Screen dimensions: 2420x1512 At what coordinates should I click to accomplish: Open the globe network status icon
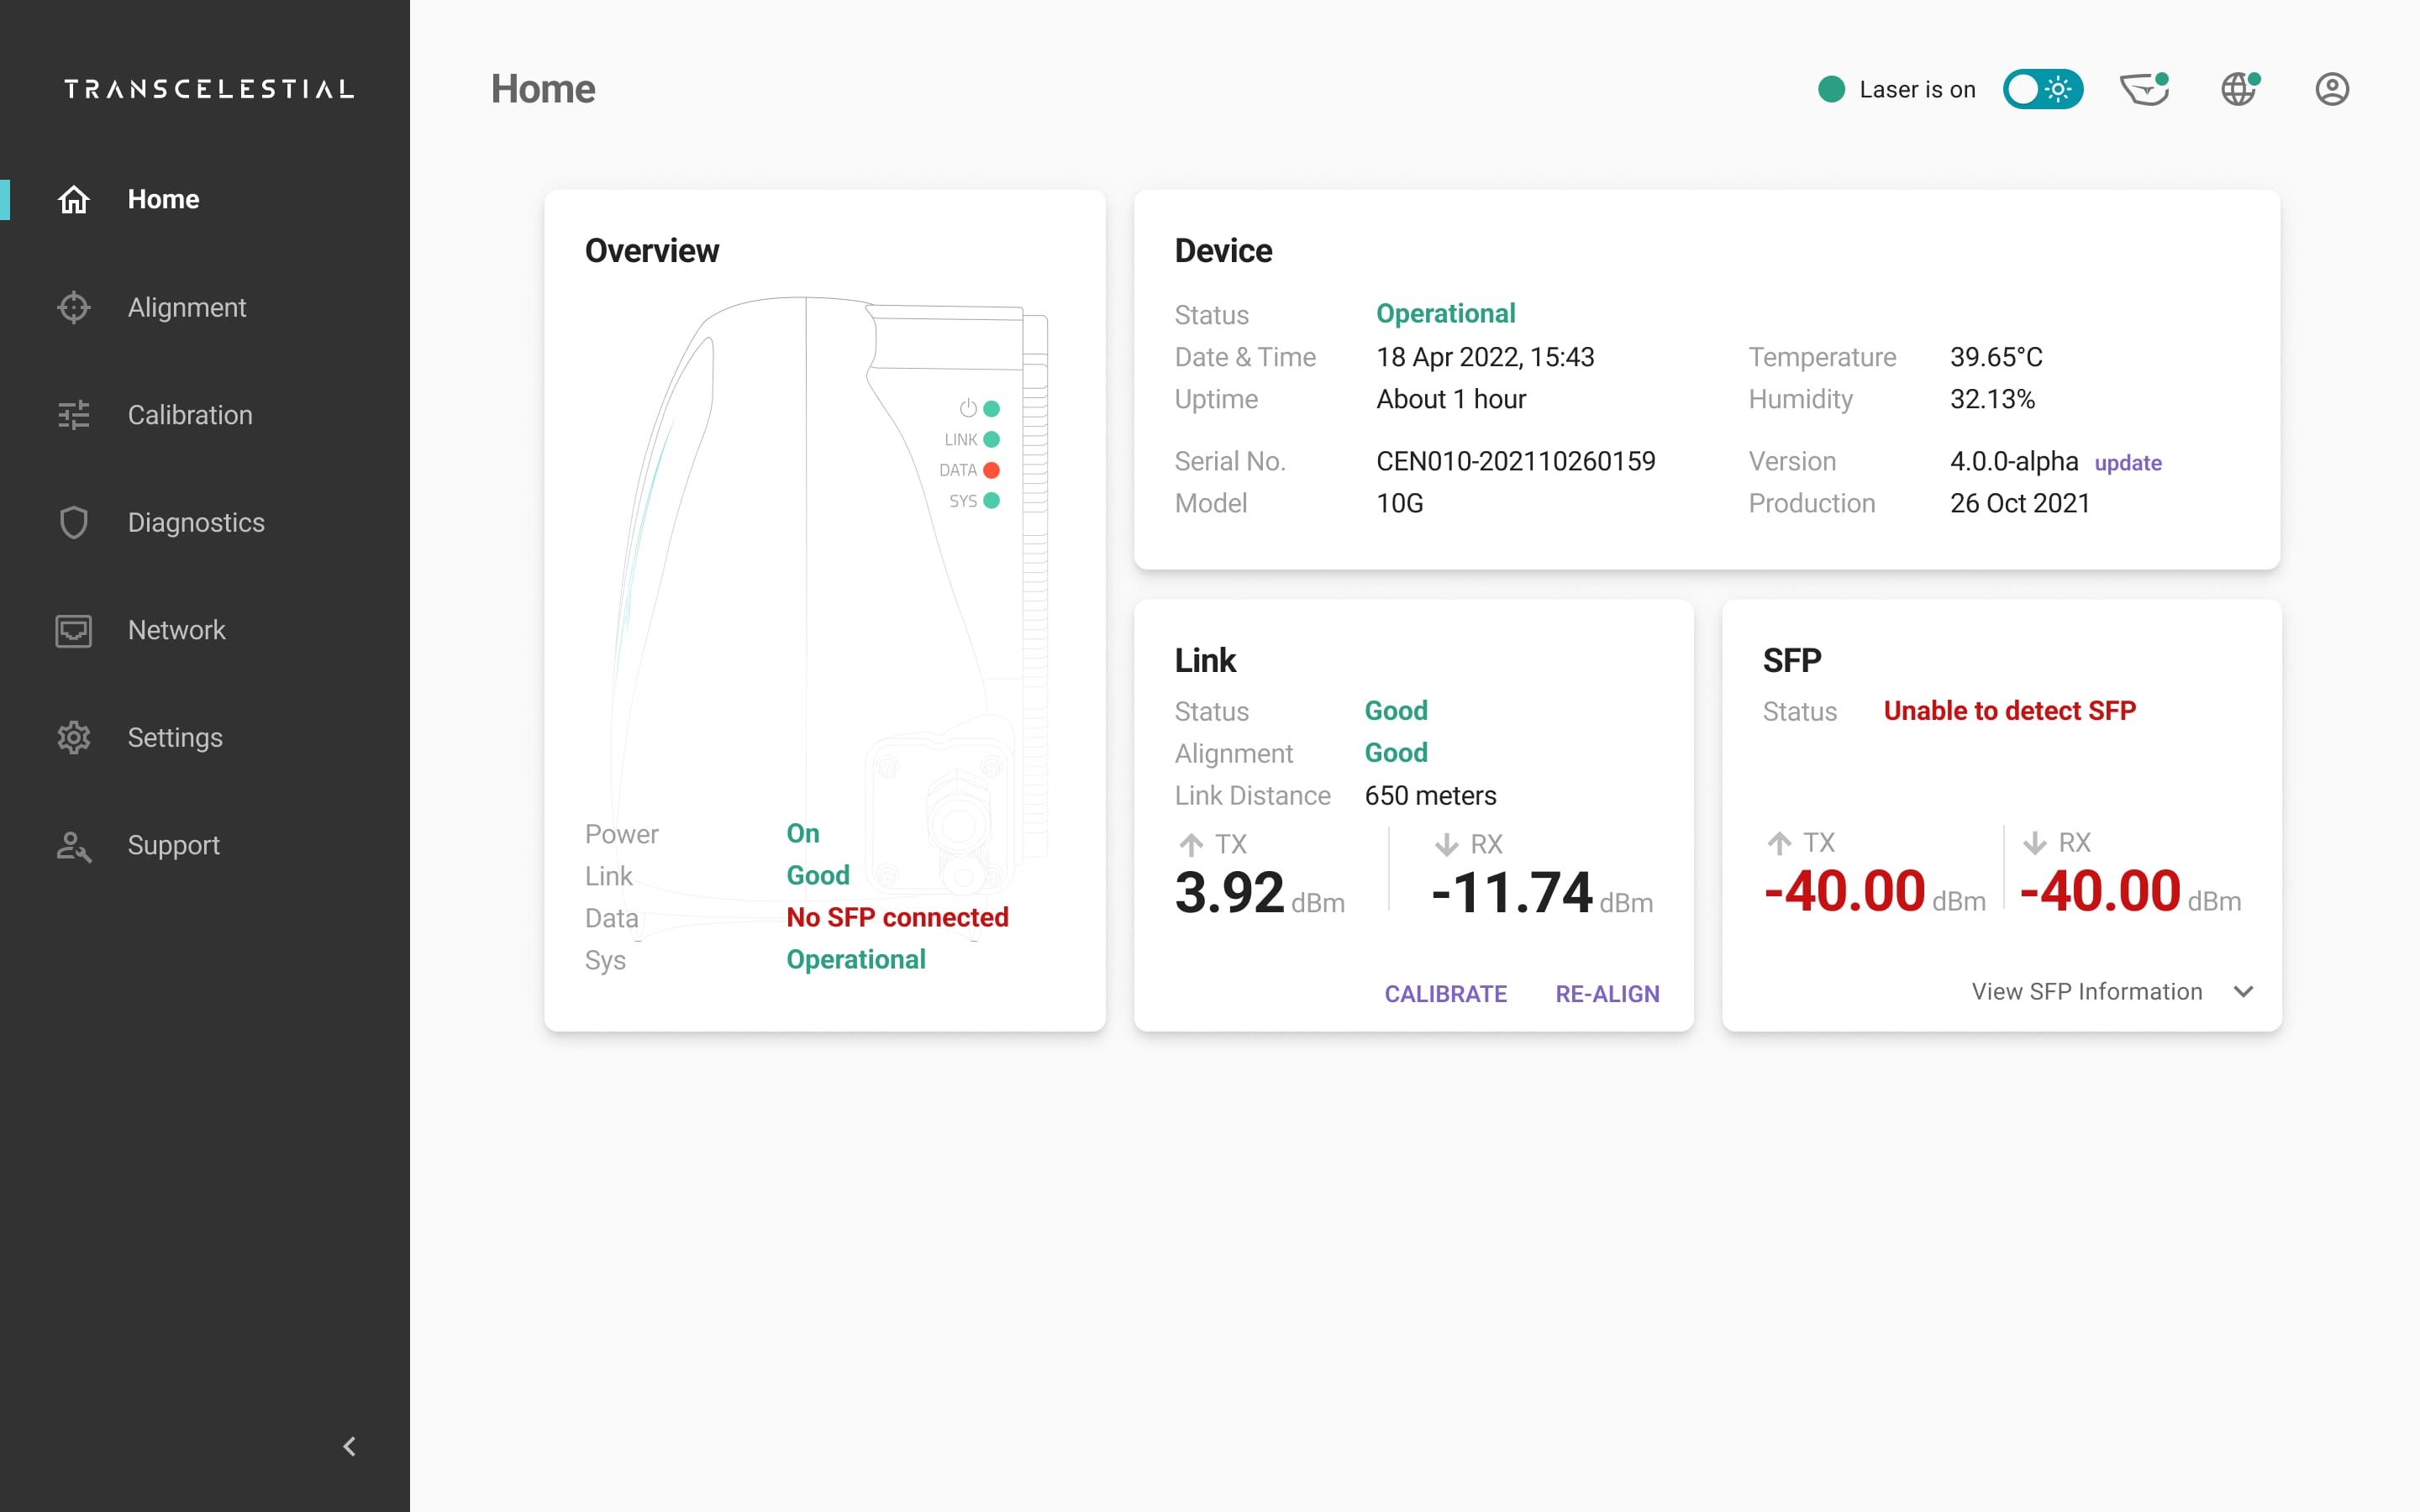[x=2240, y=89]
